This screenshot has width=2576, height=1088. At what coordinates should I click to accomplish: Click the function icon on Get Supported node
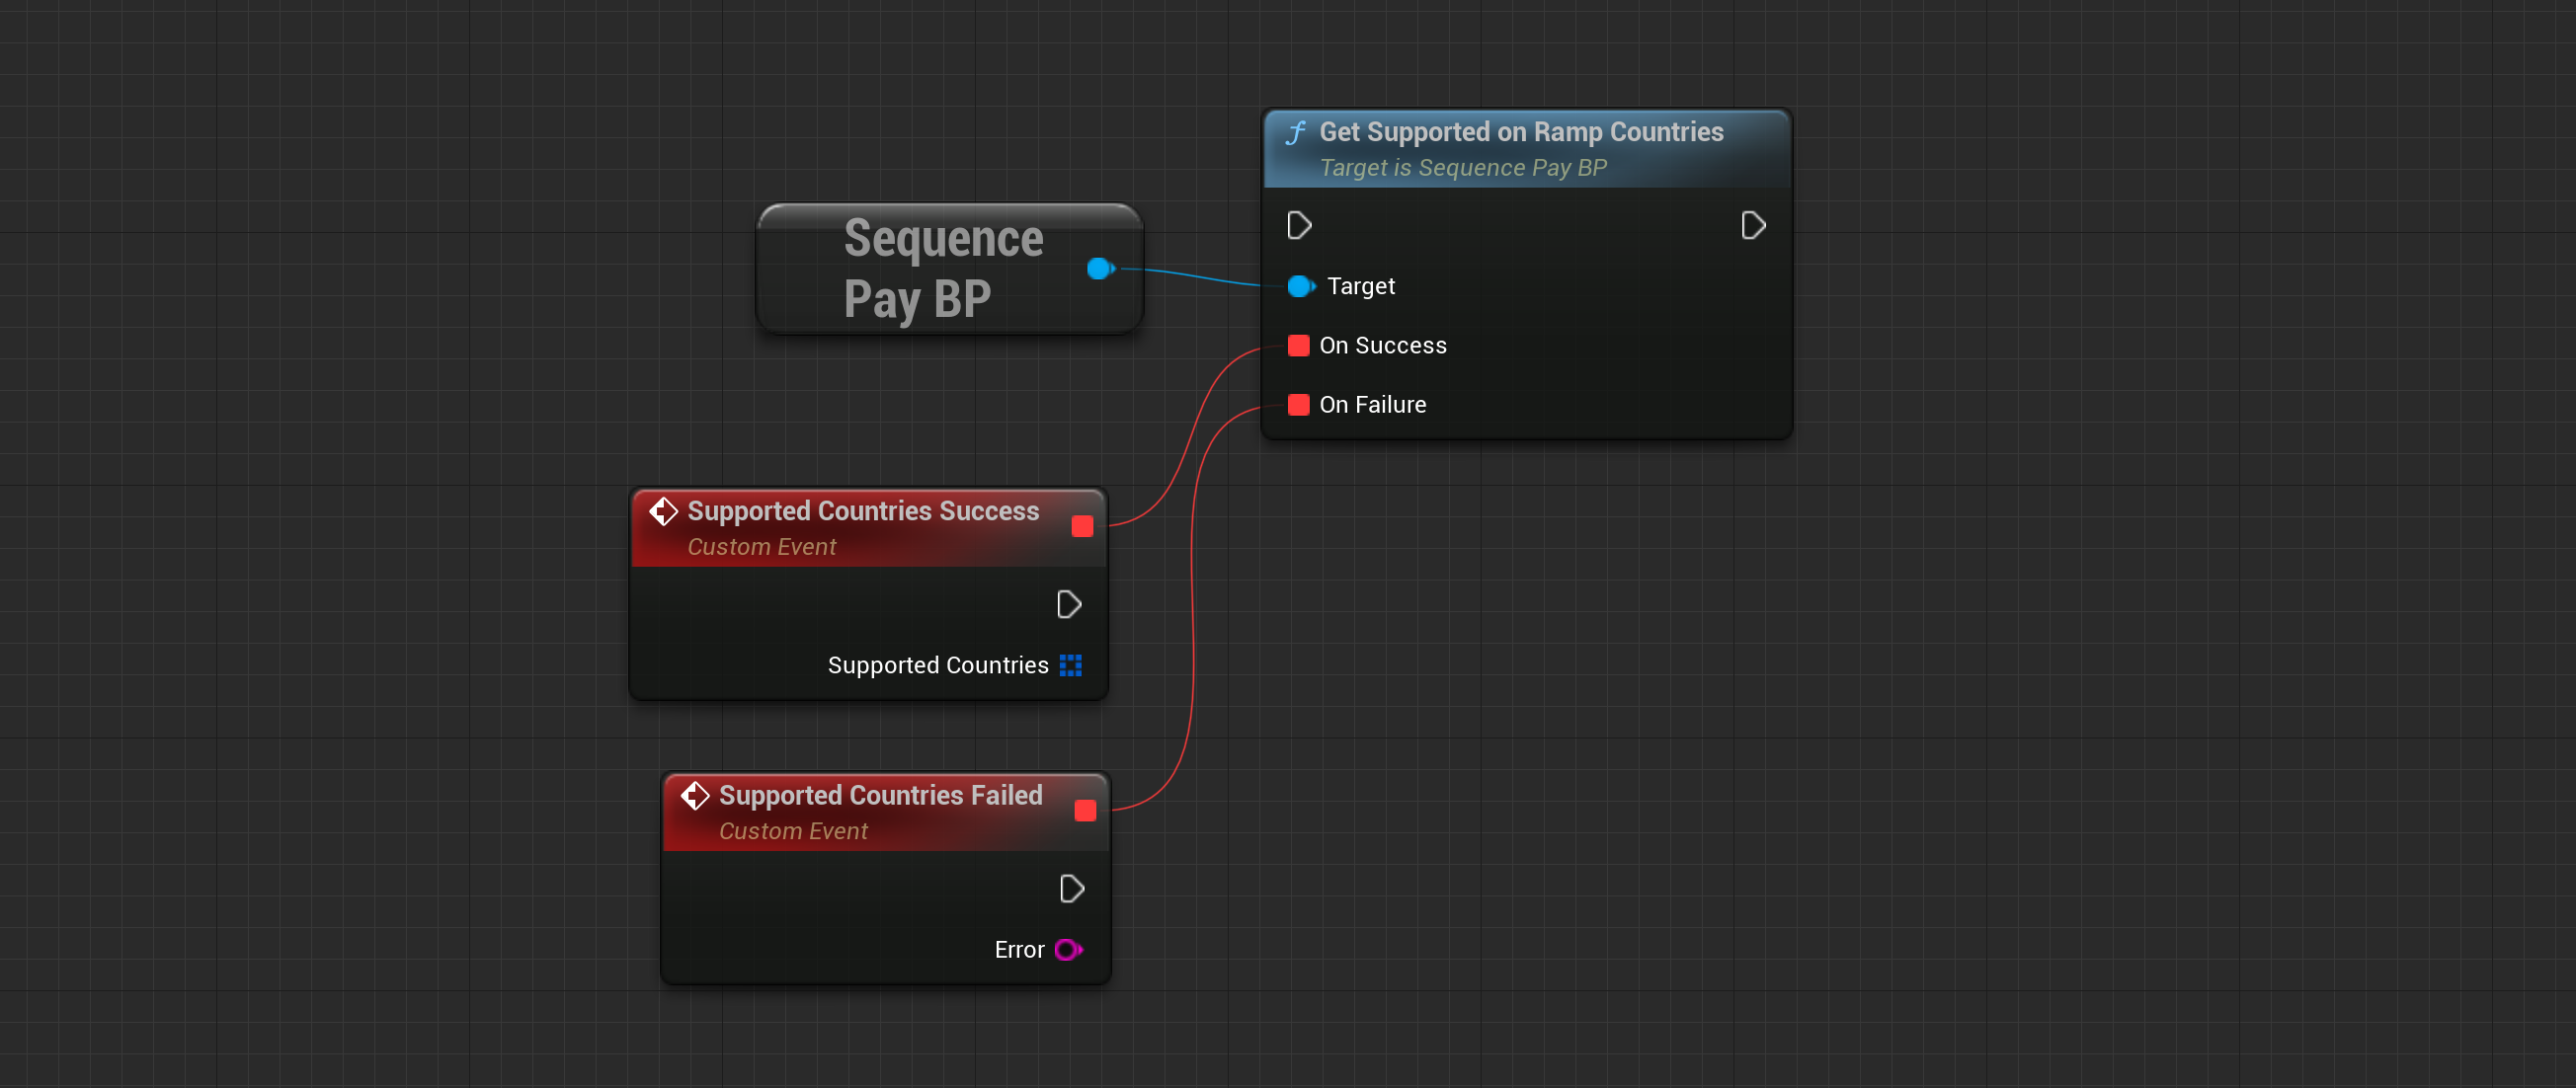click(x=1296, y=133)
